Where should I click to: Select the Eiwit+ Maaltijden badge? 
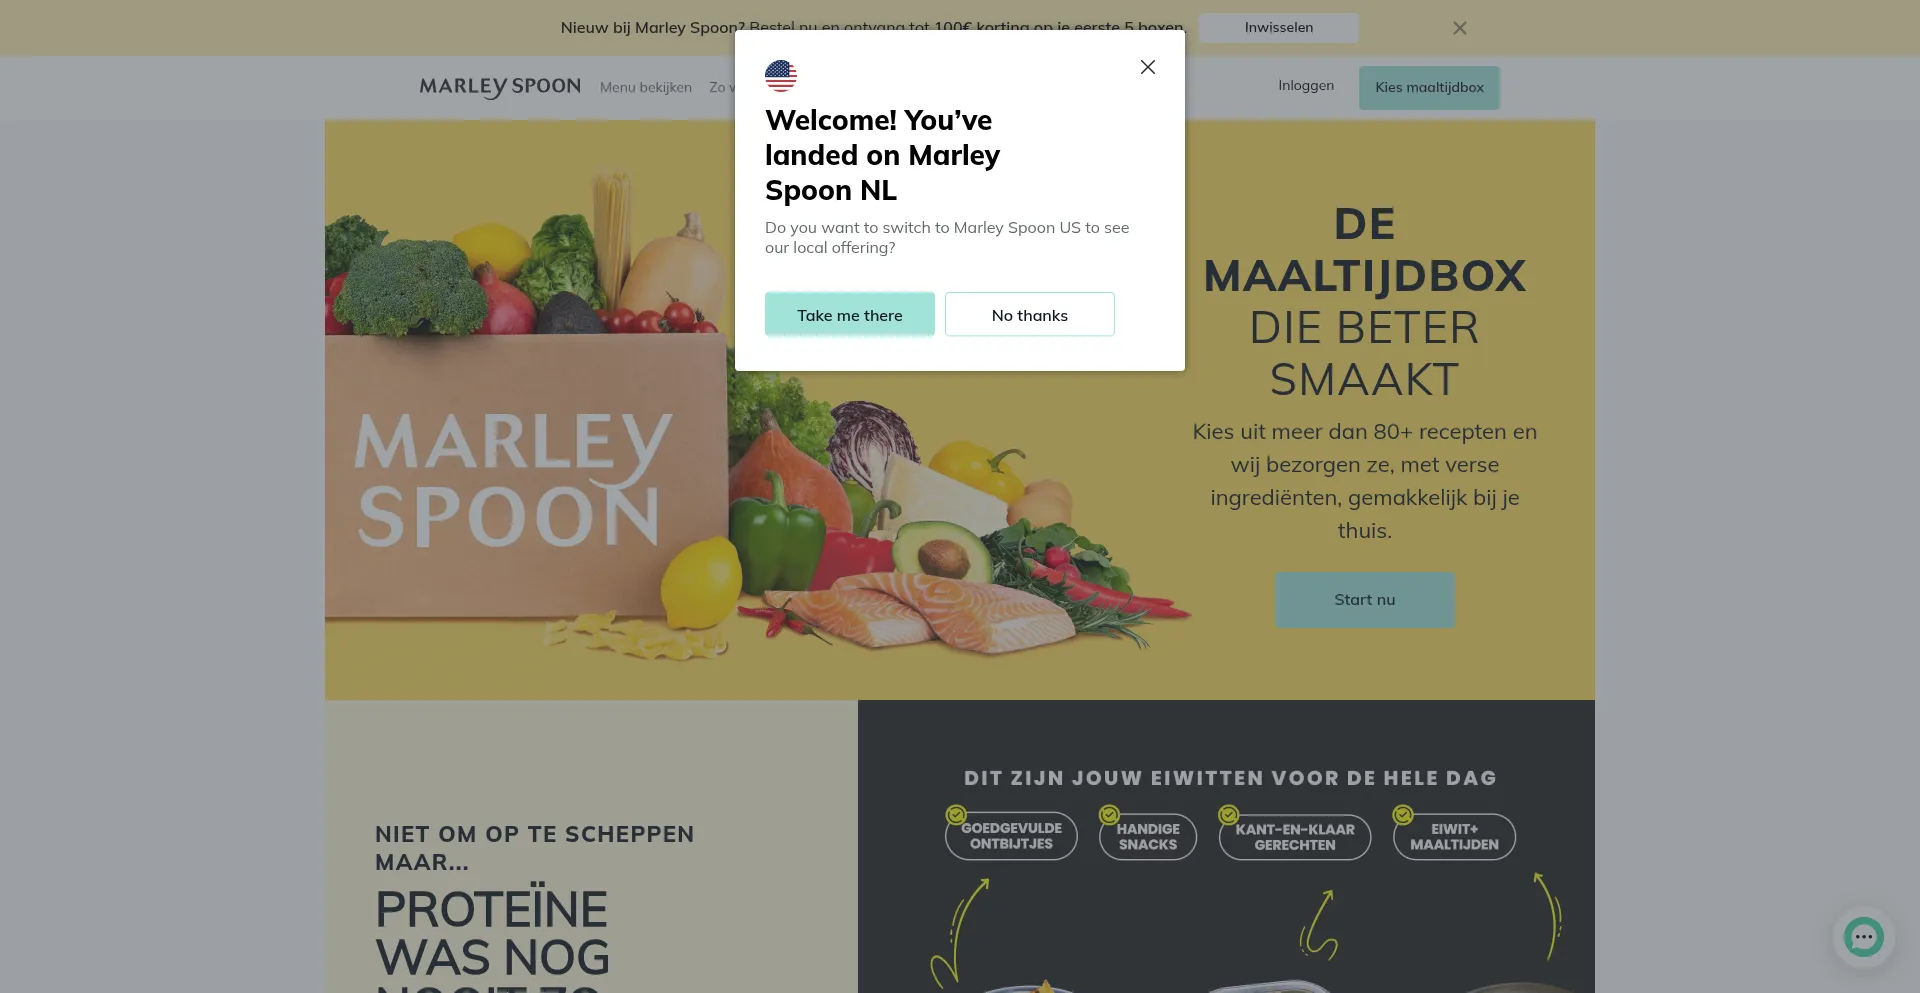1454,836
